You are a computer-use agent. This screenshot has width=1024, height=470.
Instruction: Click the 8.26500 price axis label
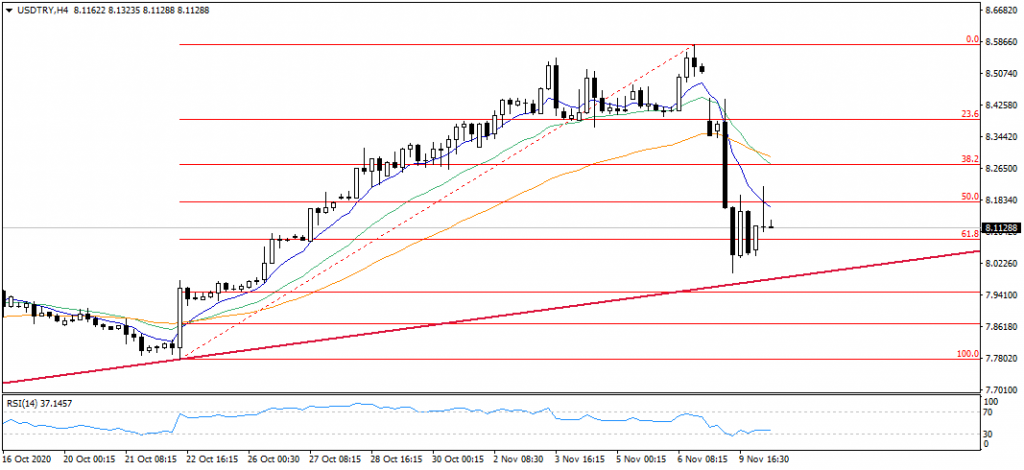pos(1002,169)
